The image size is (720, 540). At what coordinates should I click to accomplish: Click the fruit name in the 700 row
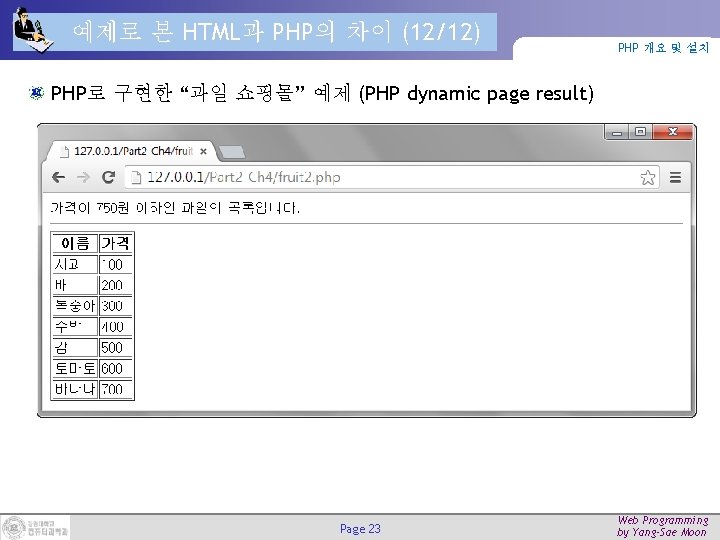click(x=75, y=389)
